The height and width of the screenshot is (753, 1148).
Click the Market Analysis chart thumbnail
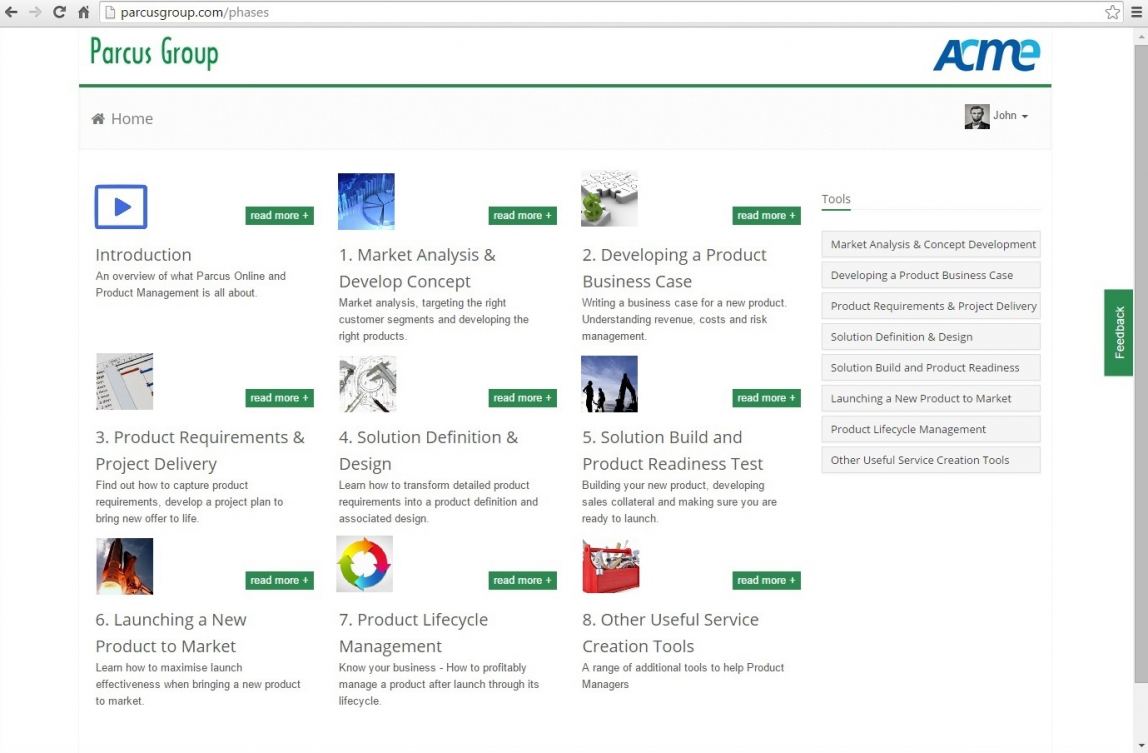366,201
